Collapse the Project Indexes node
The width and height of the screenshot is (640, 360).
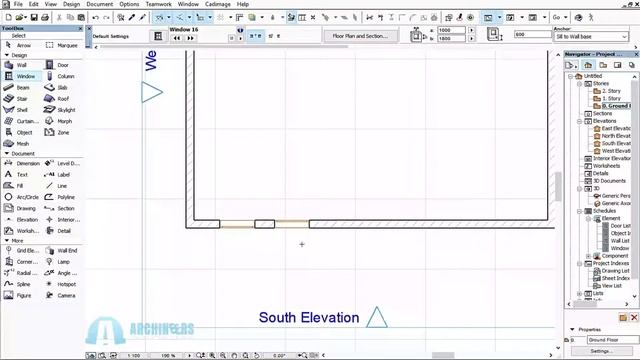click(x=579, y=264)
